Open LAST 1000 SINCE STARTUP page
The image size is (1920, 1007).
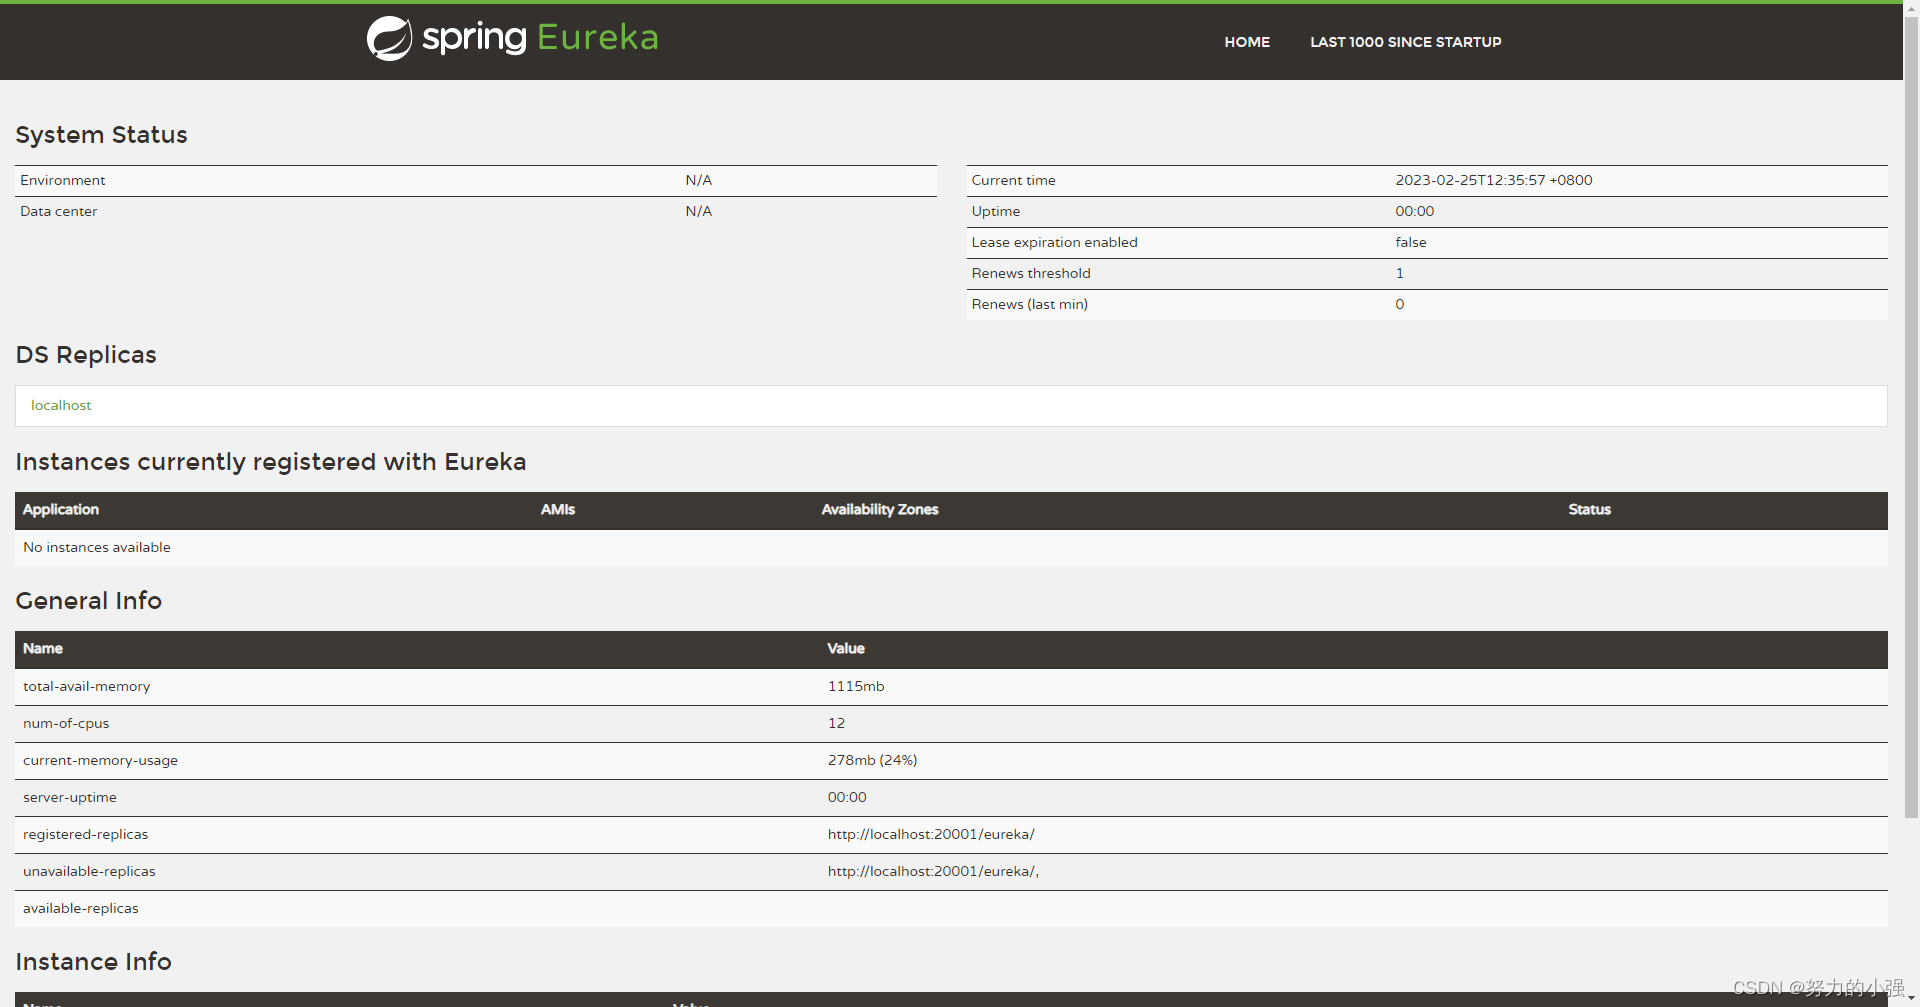[1405, 42]
